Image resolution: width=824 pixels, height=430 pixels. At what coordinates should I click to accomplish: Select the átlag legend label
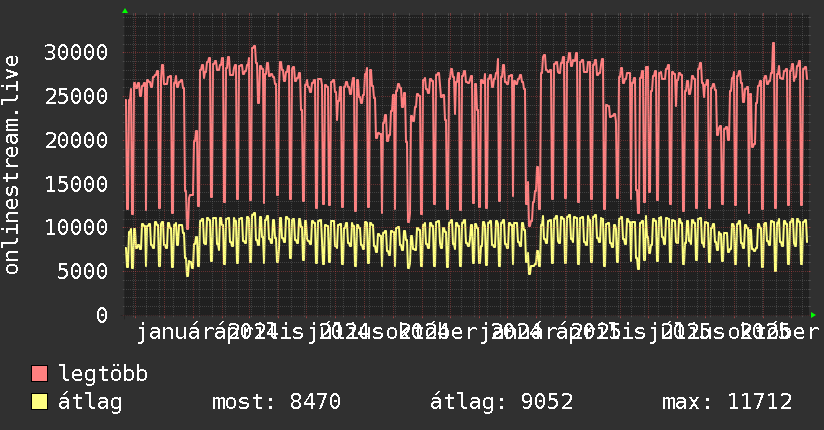pos(90,402)
